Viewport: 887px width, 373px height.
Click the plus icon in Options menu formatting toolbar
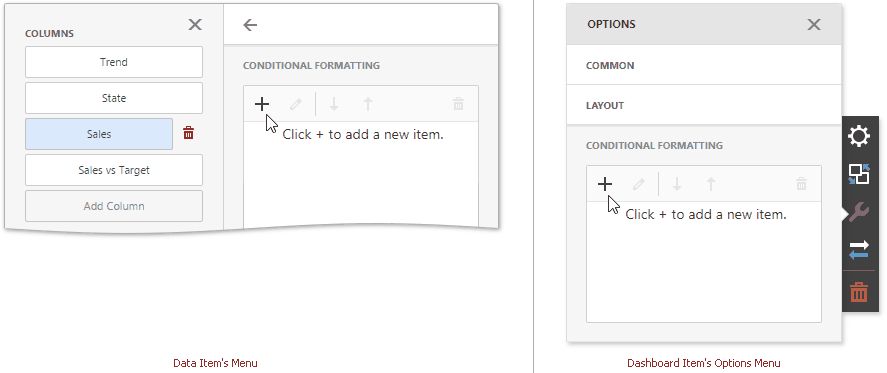[605, 184]
